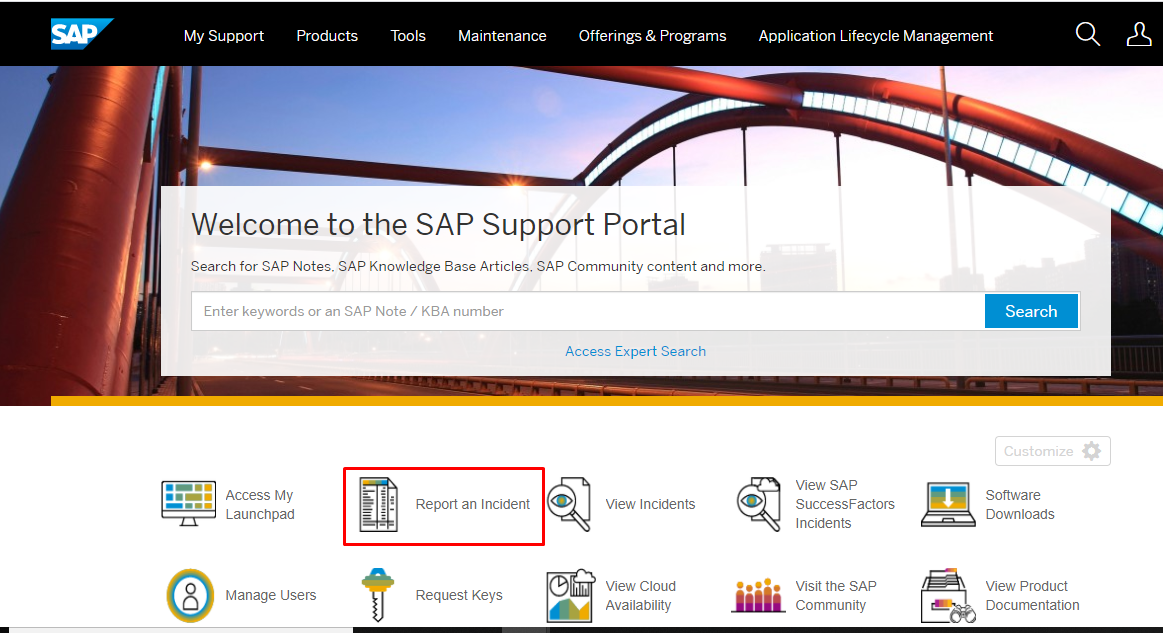Open the header search magnifier icon
1163x633 pixels.
click(1087, 34)
